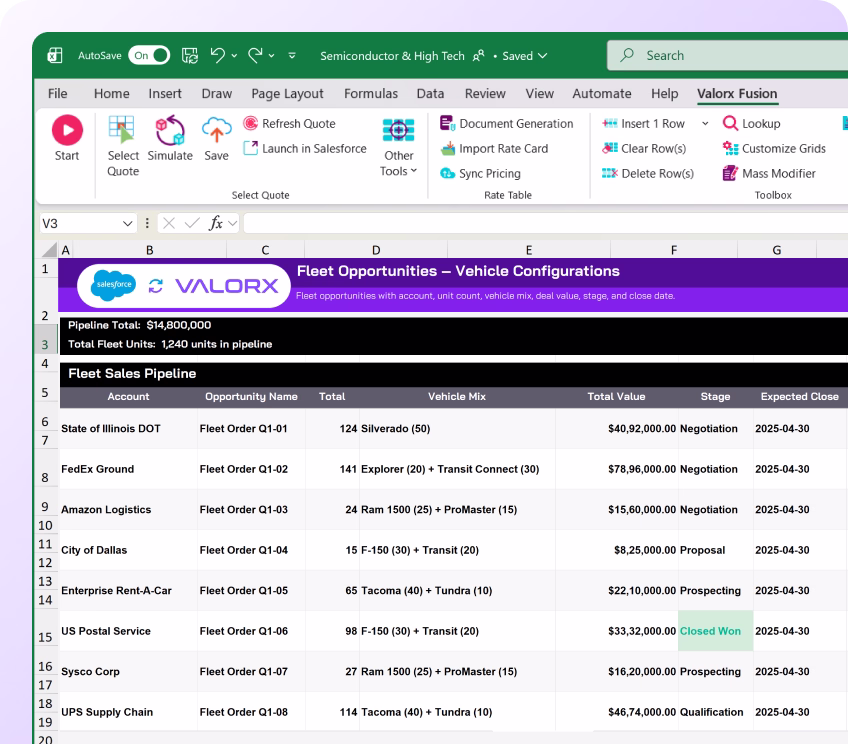The height and width of the screenshot is (744, 848).
Task: Open the Page Layout tab
Action: click(x=287, y=94)
